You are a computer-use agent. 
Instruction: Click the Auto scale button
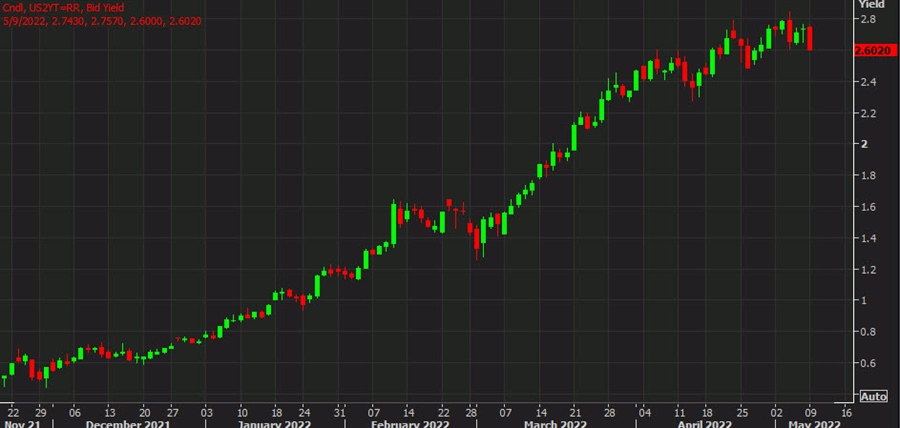(873, 396)
